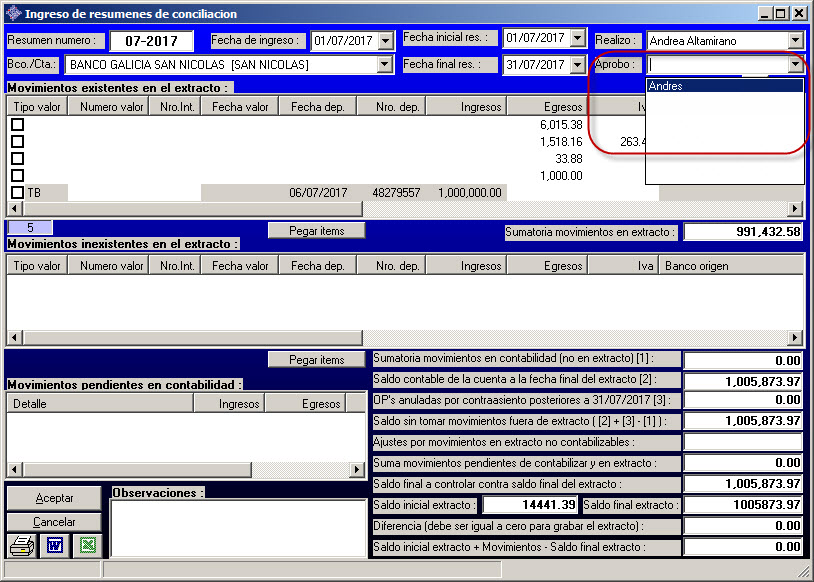Open the Realizo dropdown arrow

point(795,40)
